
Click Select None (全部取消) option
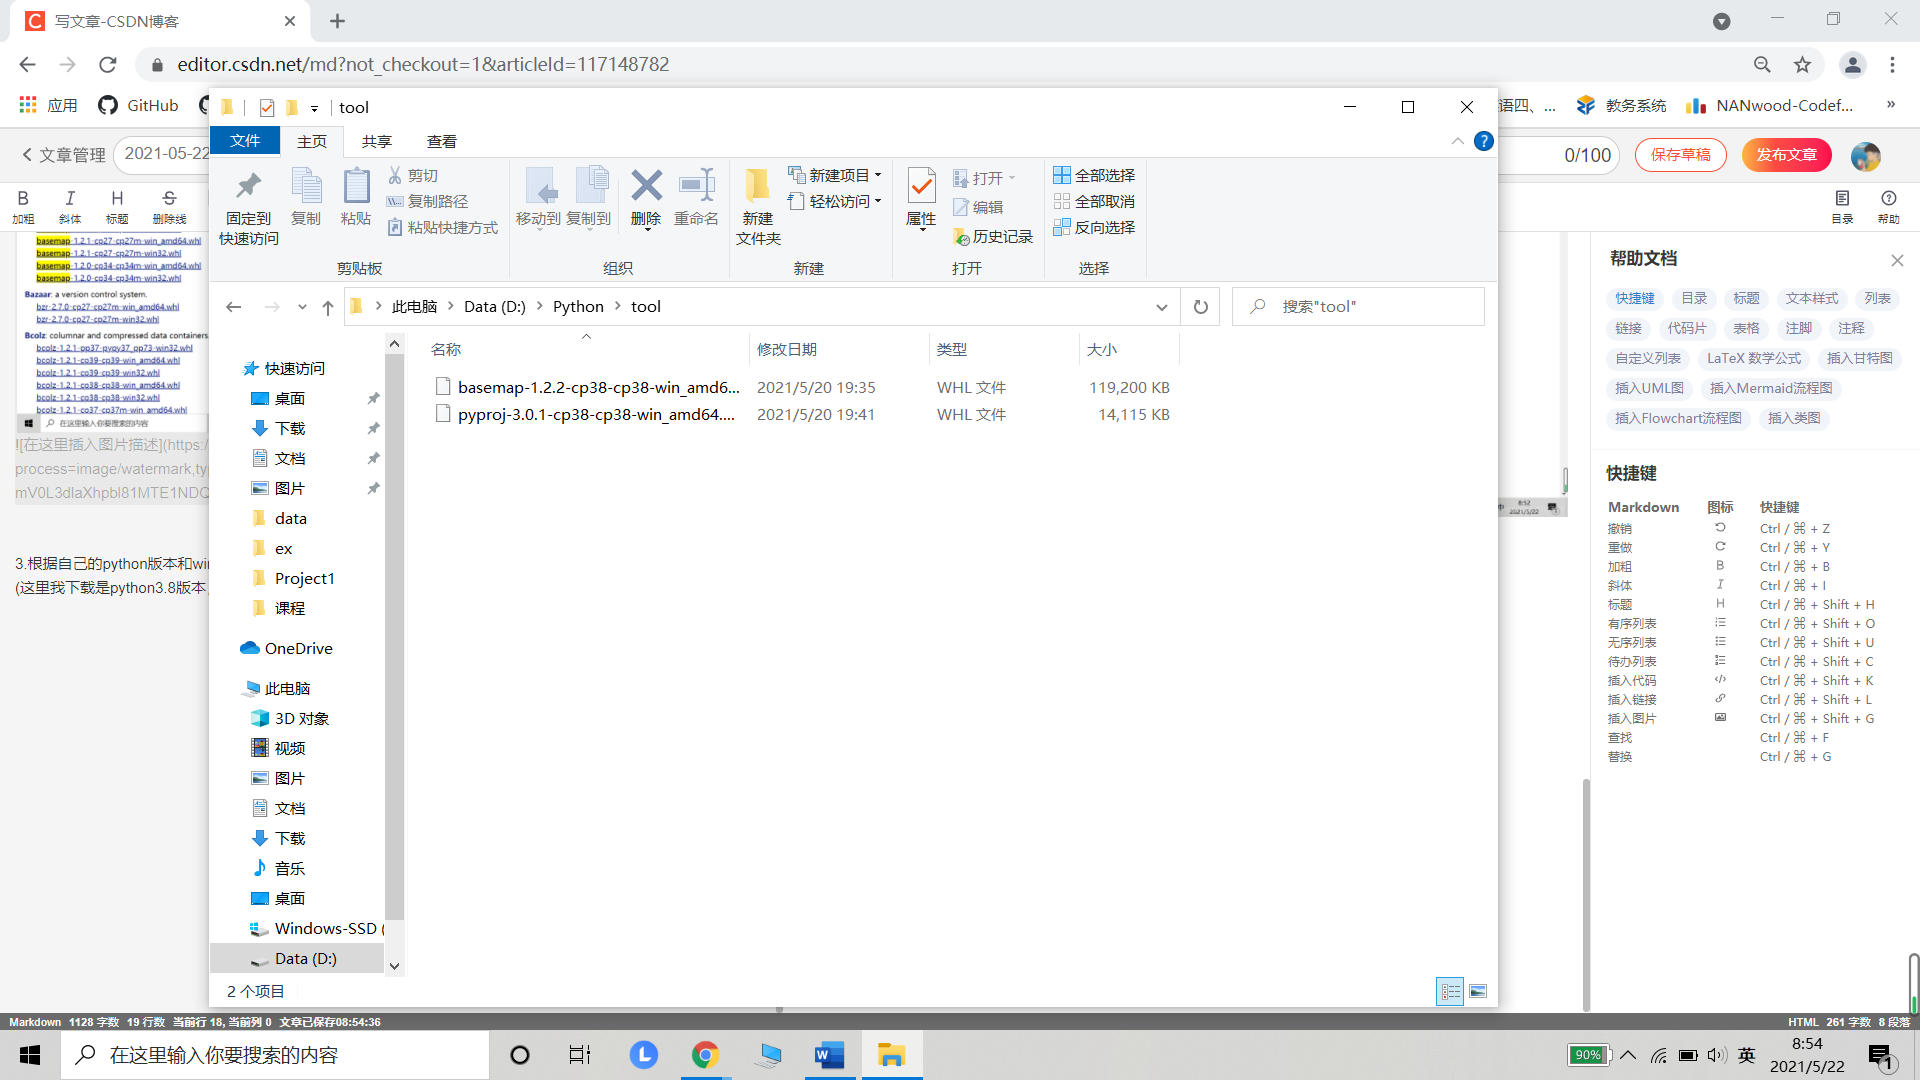coord(1094,201)
